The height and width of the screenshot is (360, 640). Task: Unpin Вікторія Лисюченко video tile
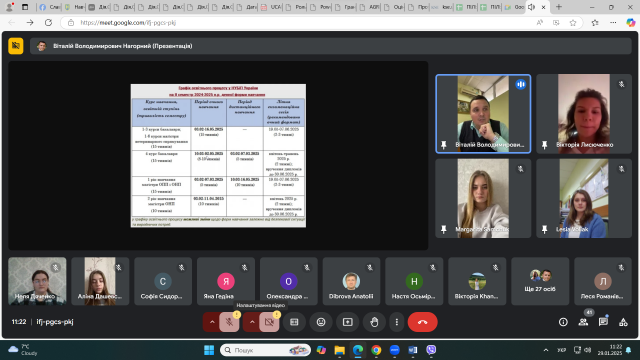[x=544, y=145]
